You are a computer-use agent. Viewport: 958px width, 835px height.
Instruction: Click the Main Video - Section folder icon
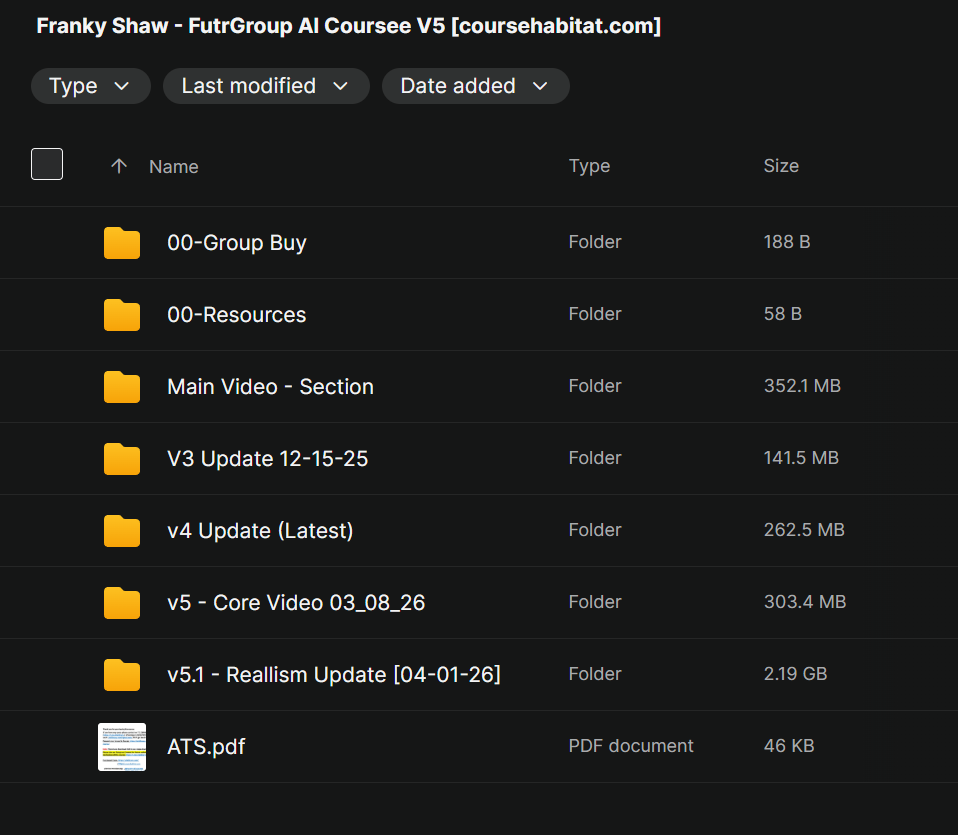(x=122, y=387)
